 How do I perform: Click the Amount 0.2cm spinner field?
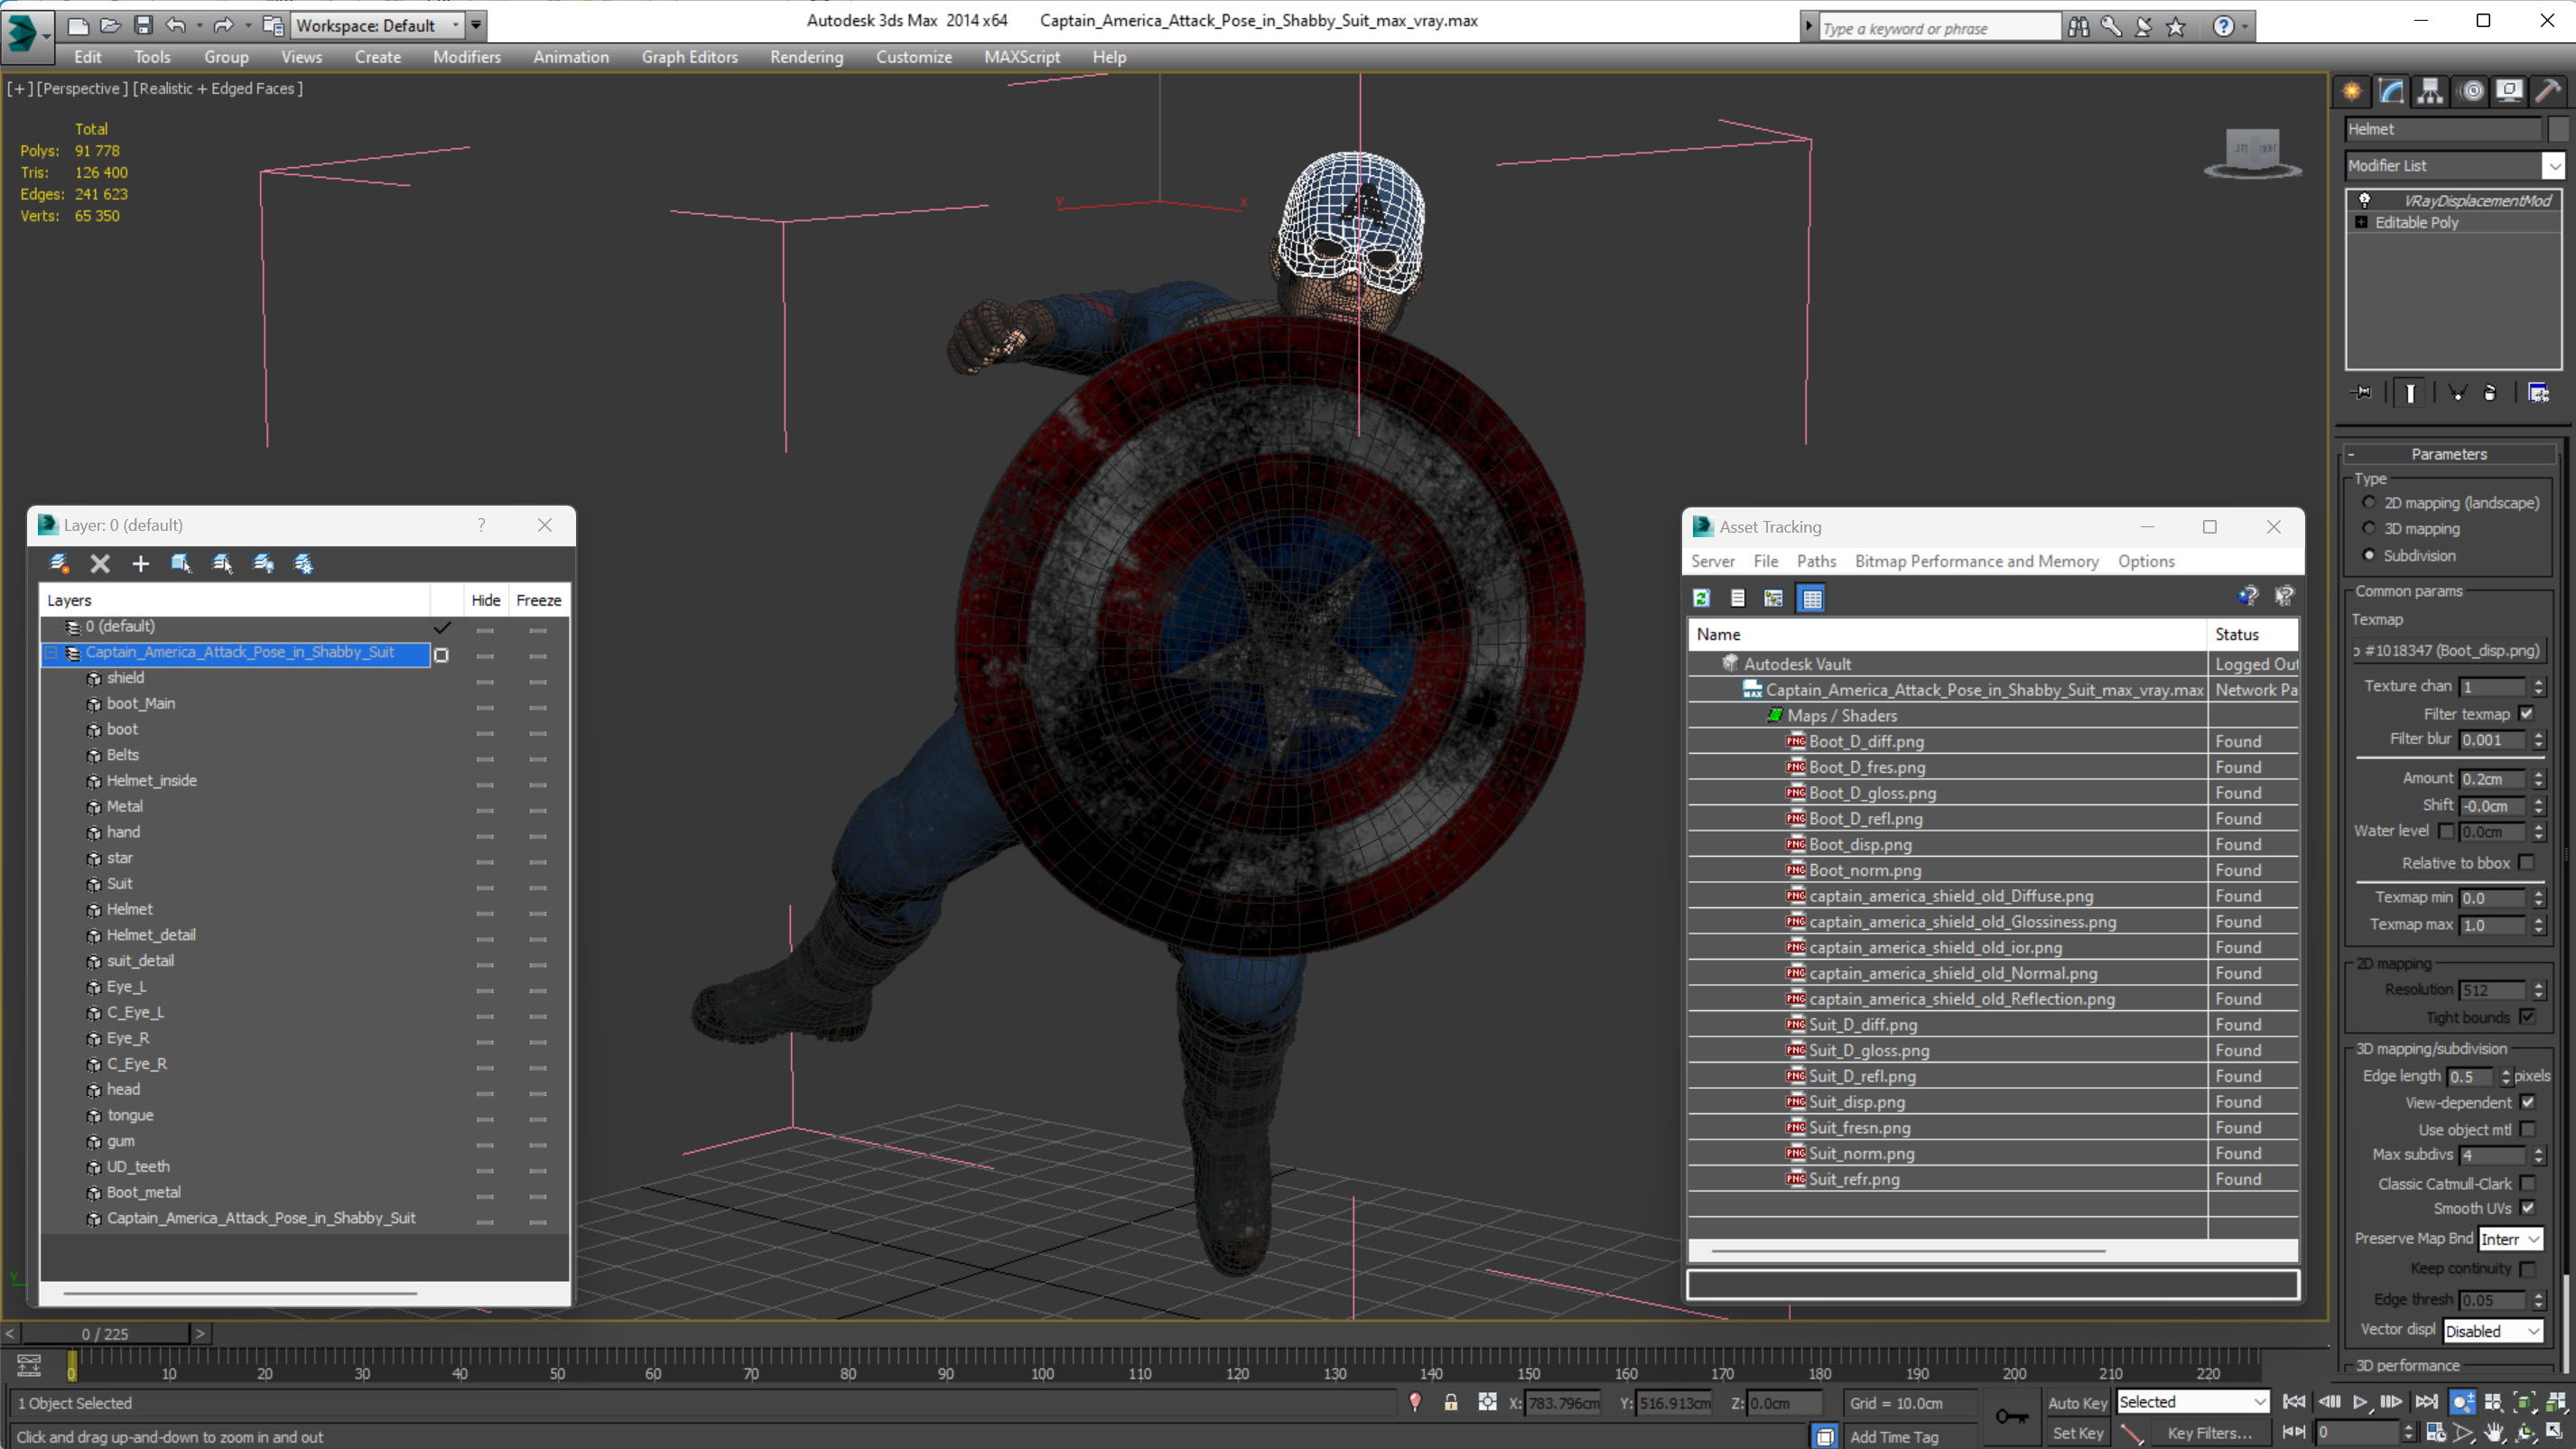2492,778
